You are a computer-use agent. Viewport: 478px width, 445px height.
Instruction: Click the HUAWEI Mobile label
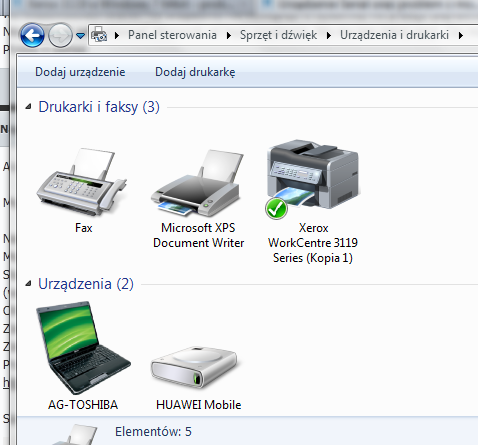click(199, 405)
